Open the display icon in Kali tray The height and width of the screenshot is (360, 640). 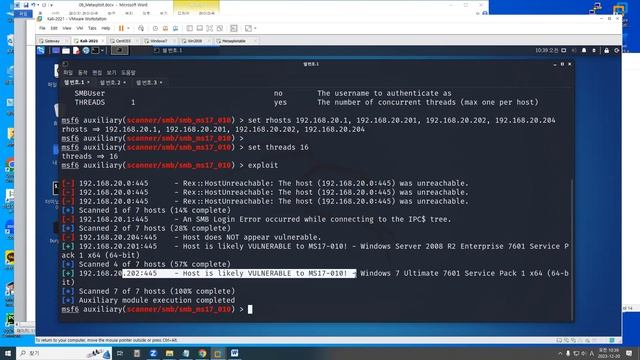pos(564,51)
